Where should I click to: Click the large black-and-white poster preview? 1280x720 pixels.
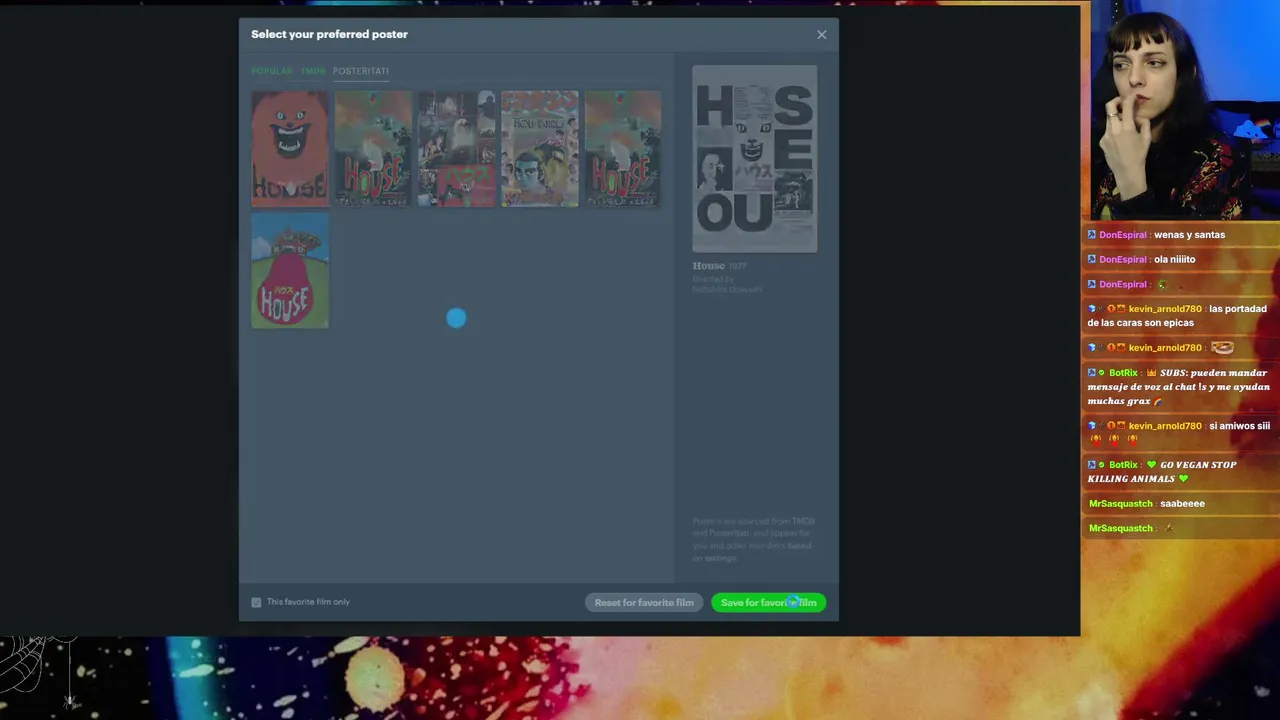pyautogui.click(x=755, y=159)
